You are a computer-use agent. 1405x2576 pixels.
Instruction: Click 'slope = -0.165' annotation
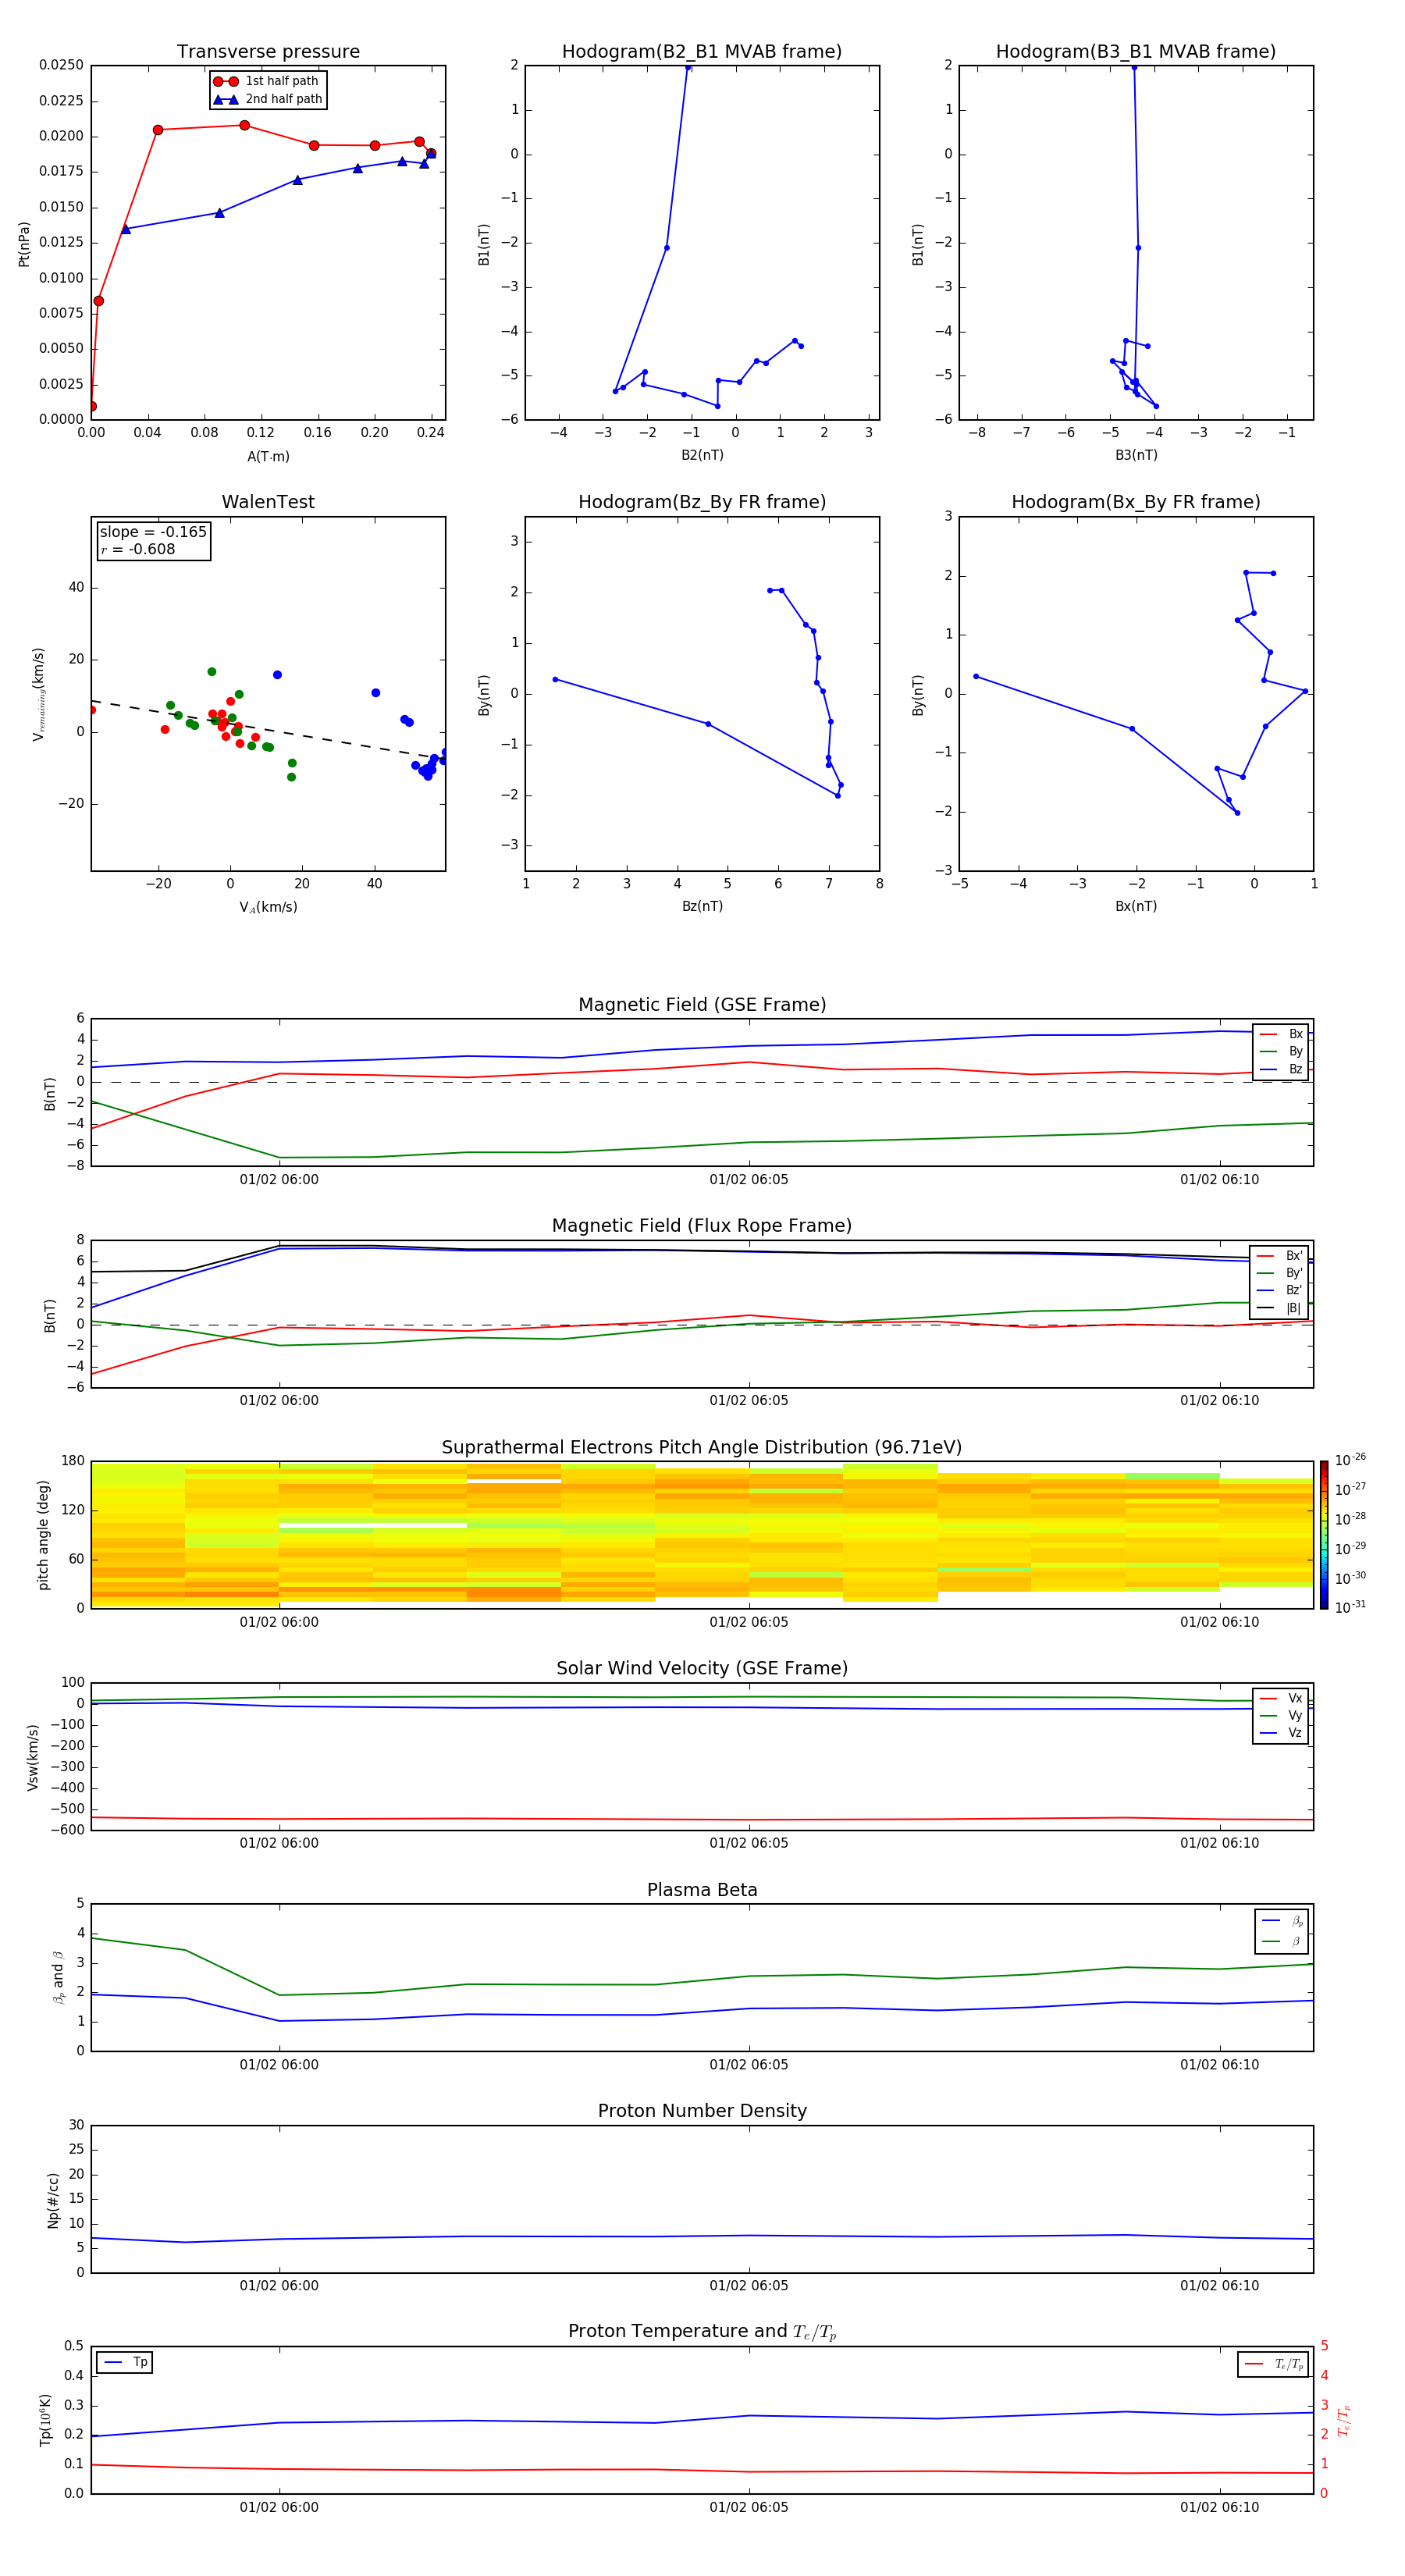coord(153,532)
